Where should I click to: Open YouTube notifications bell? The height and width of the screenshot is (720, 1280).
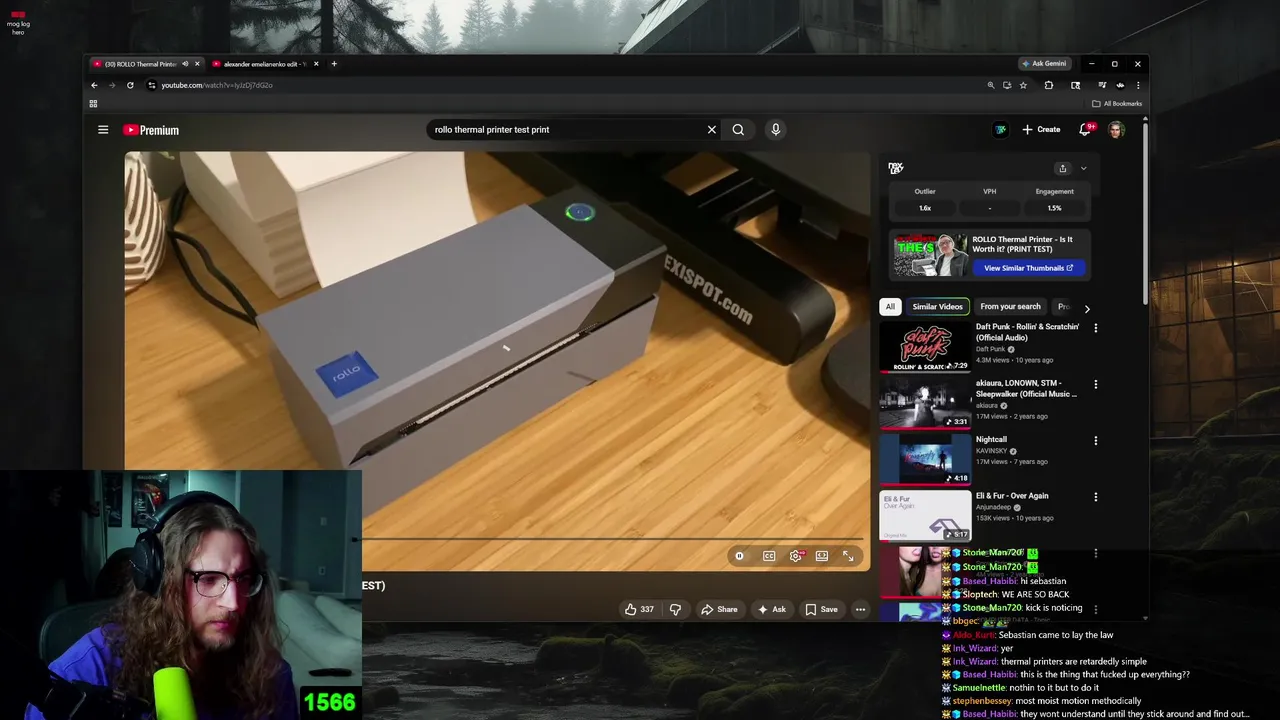pyautogui.click(x=1085, y=129)
